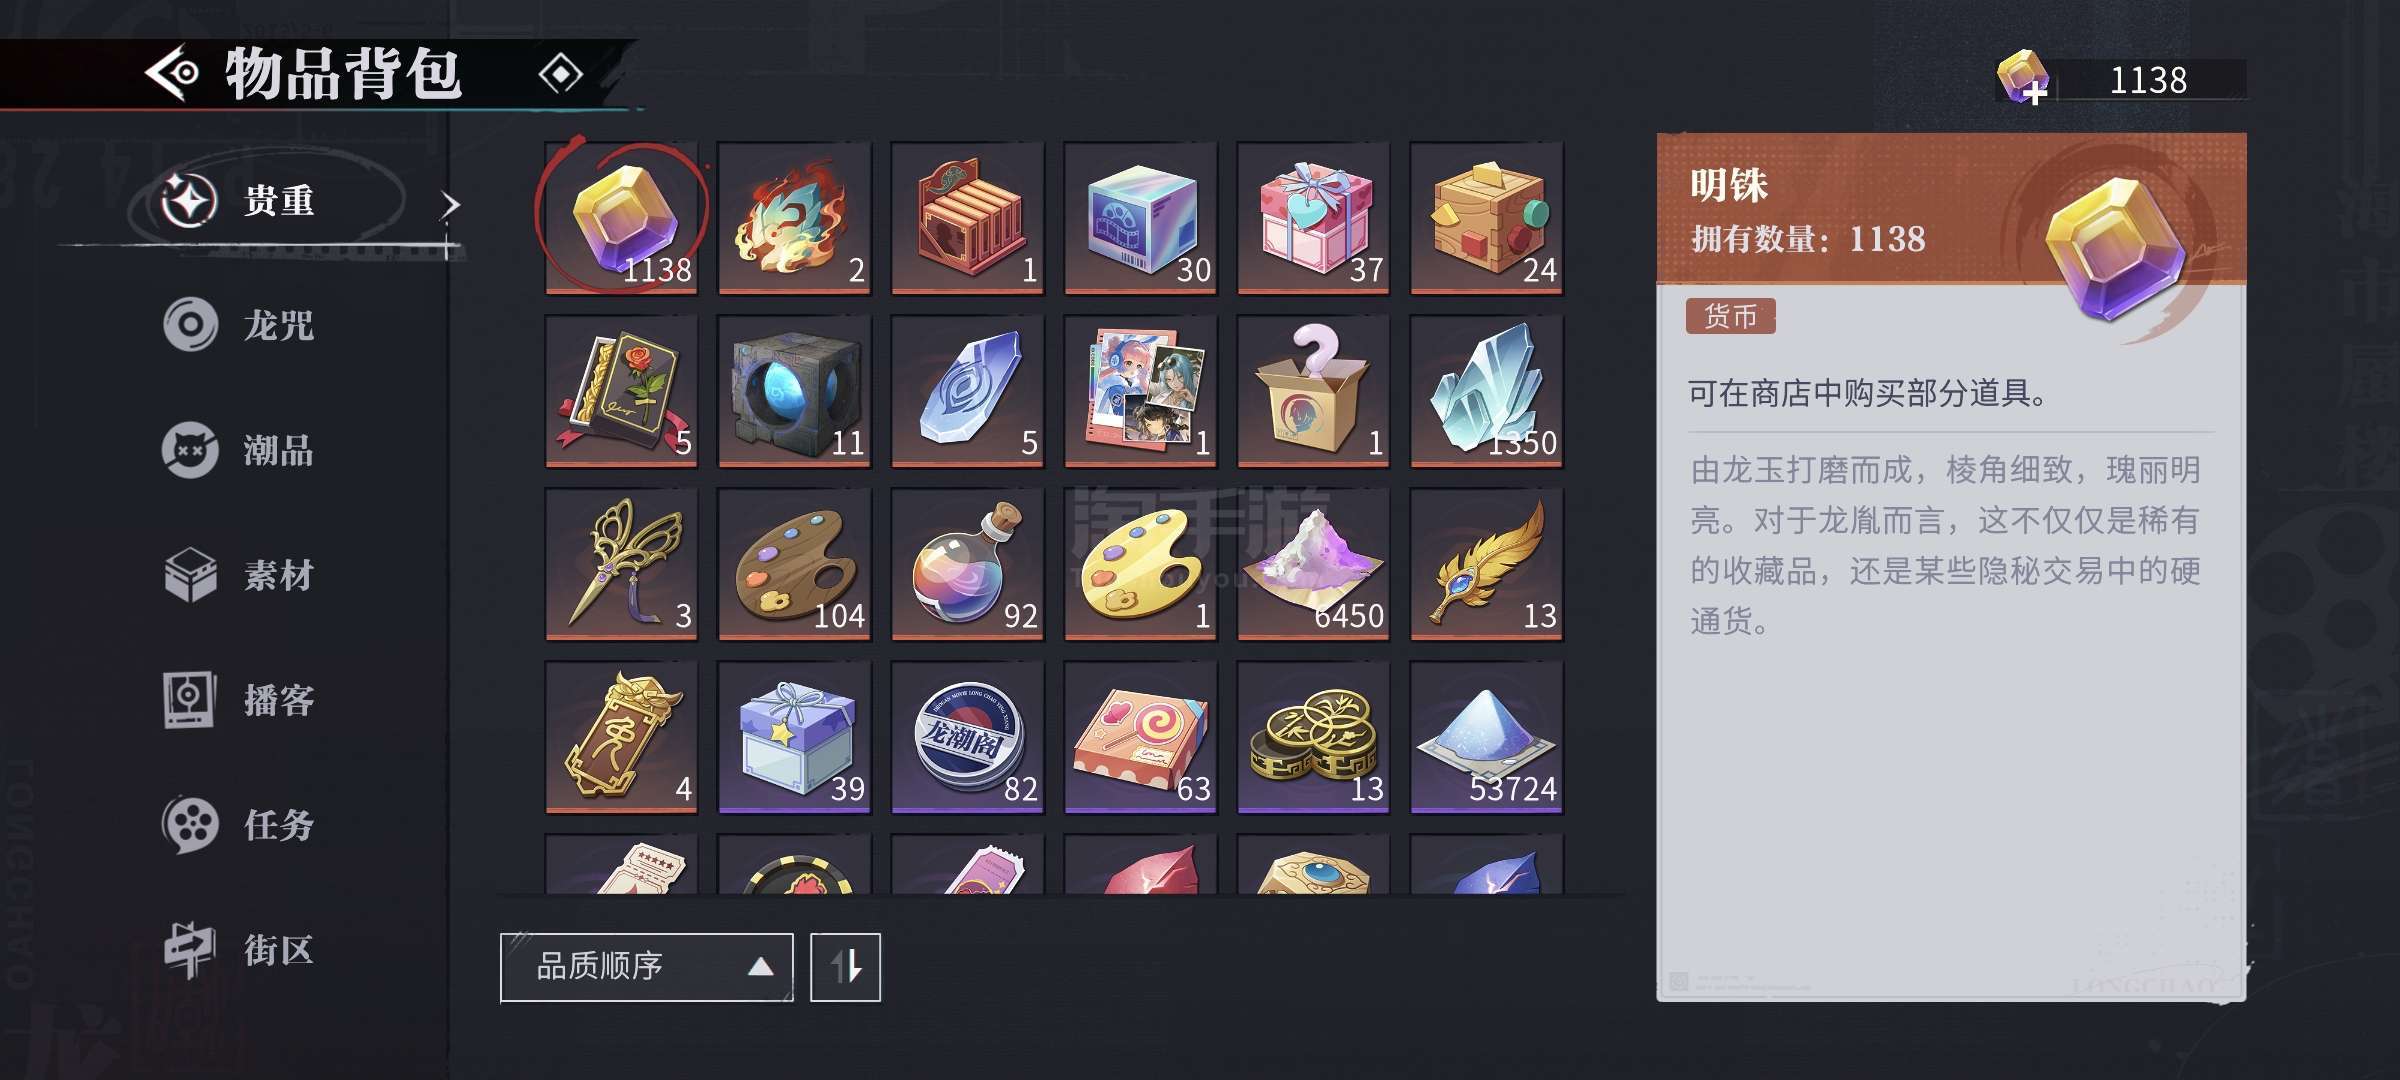Select the rose book item

coord(621,391)
